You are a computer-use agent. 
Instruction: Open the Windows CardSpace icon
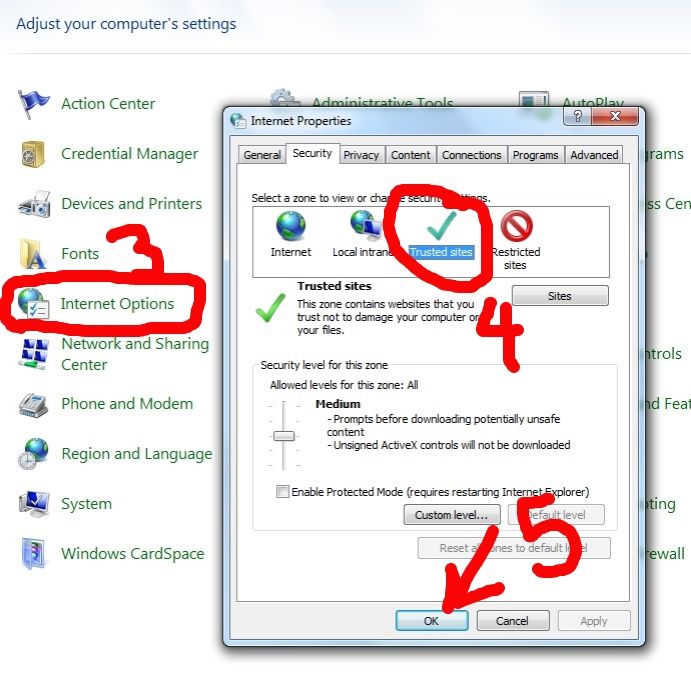(x=33, y=554)
